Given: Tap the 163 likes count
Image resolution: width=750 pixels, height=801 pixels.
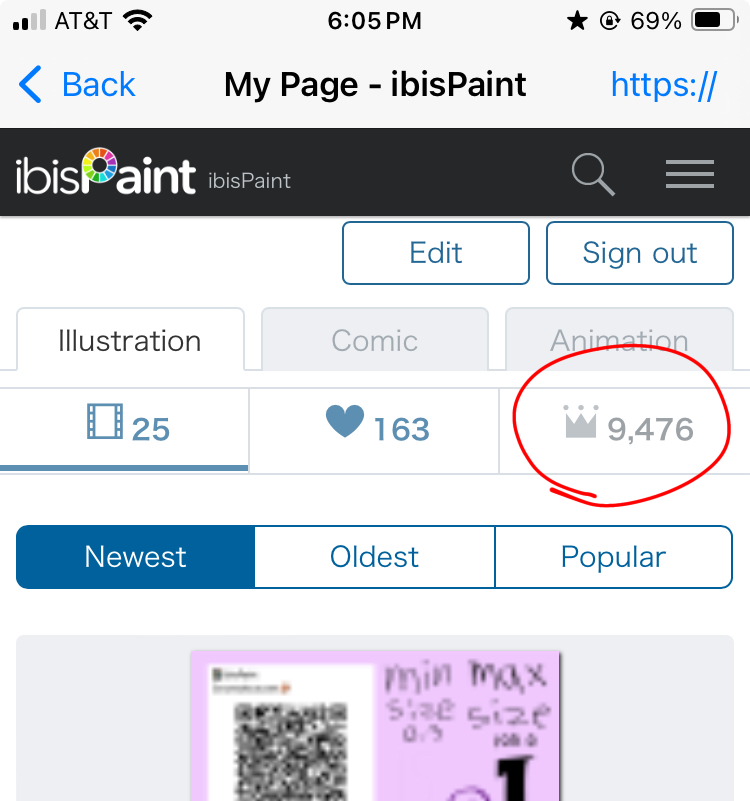Looking at the screenshot, I should [x=401, y=430].
